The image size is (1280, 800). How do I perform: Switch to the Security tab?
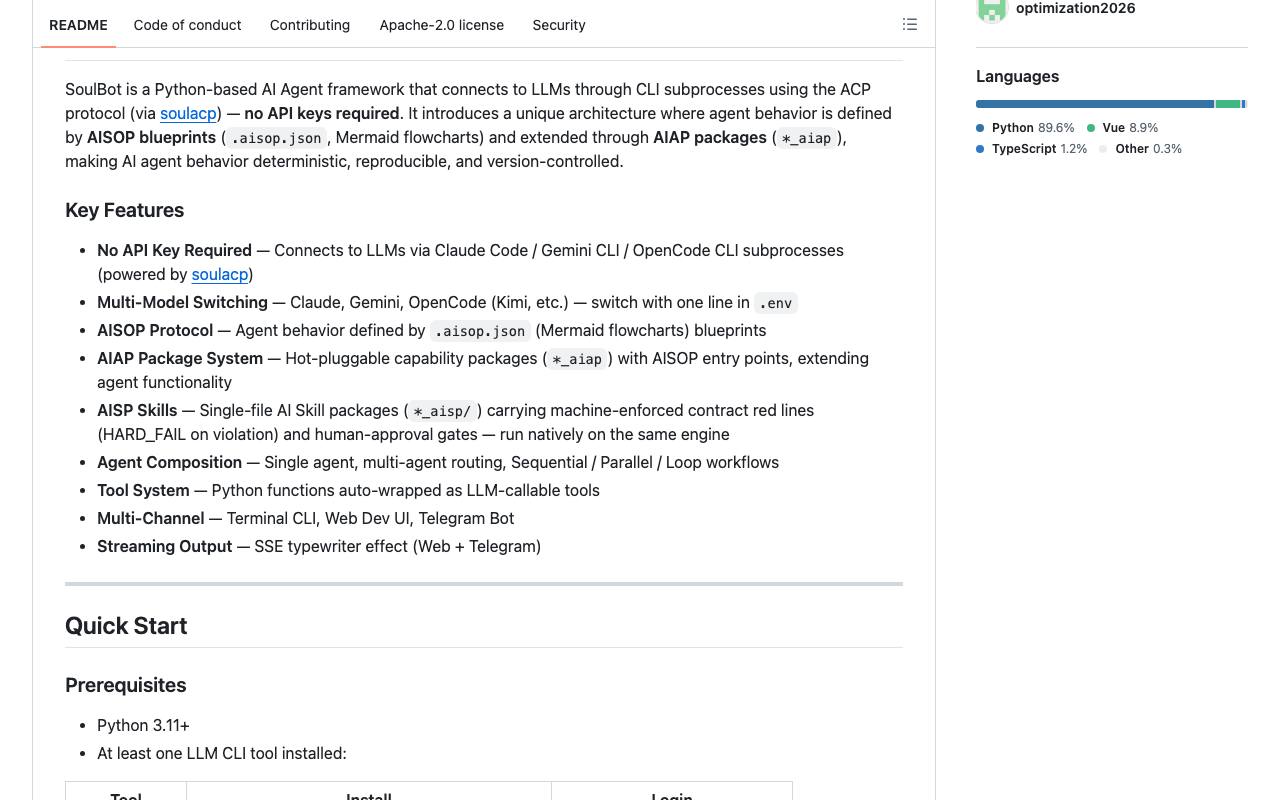point(559,25)
